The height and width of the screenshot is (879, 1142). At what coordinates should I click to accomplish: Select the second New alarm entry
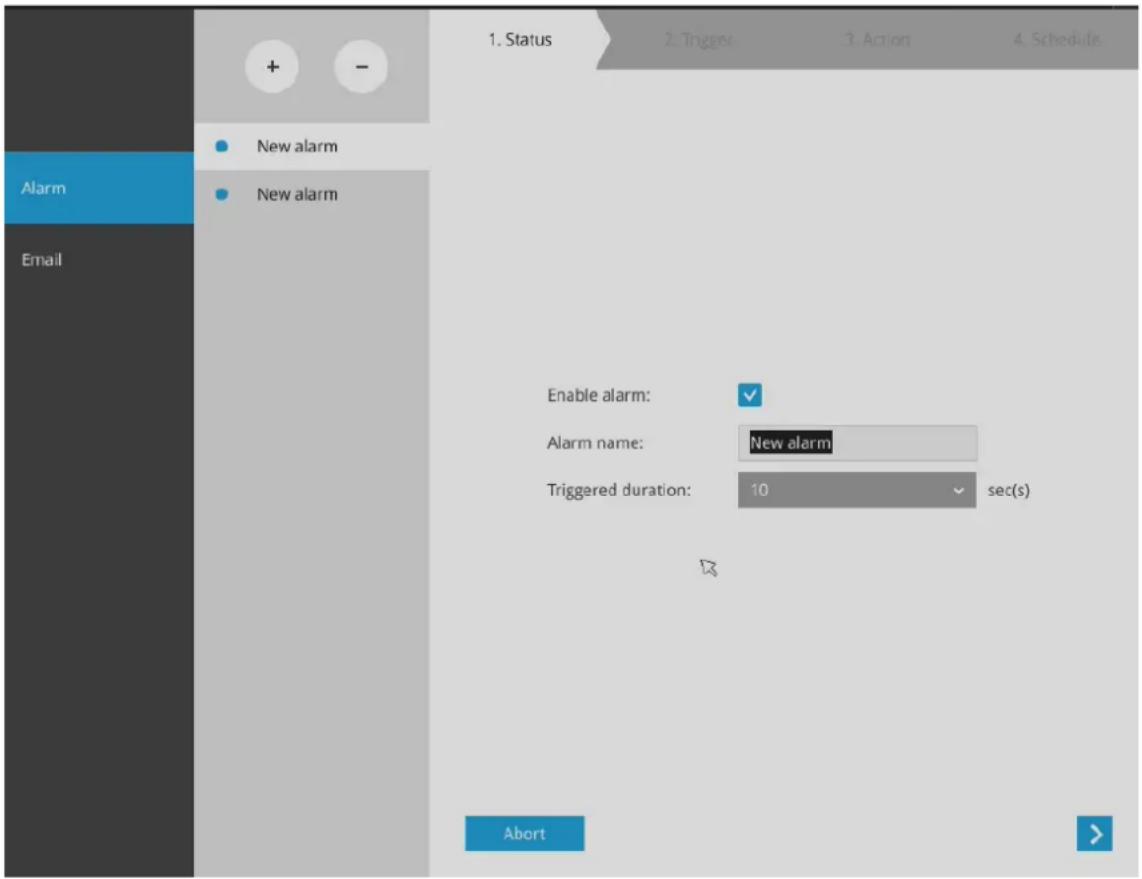(312, 194)
